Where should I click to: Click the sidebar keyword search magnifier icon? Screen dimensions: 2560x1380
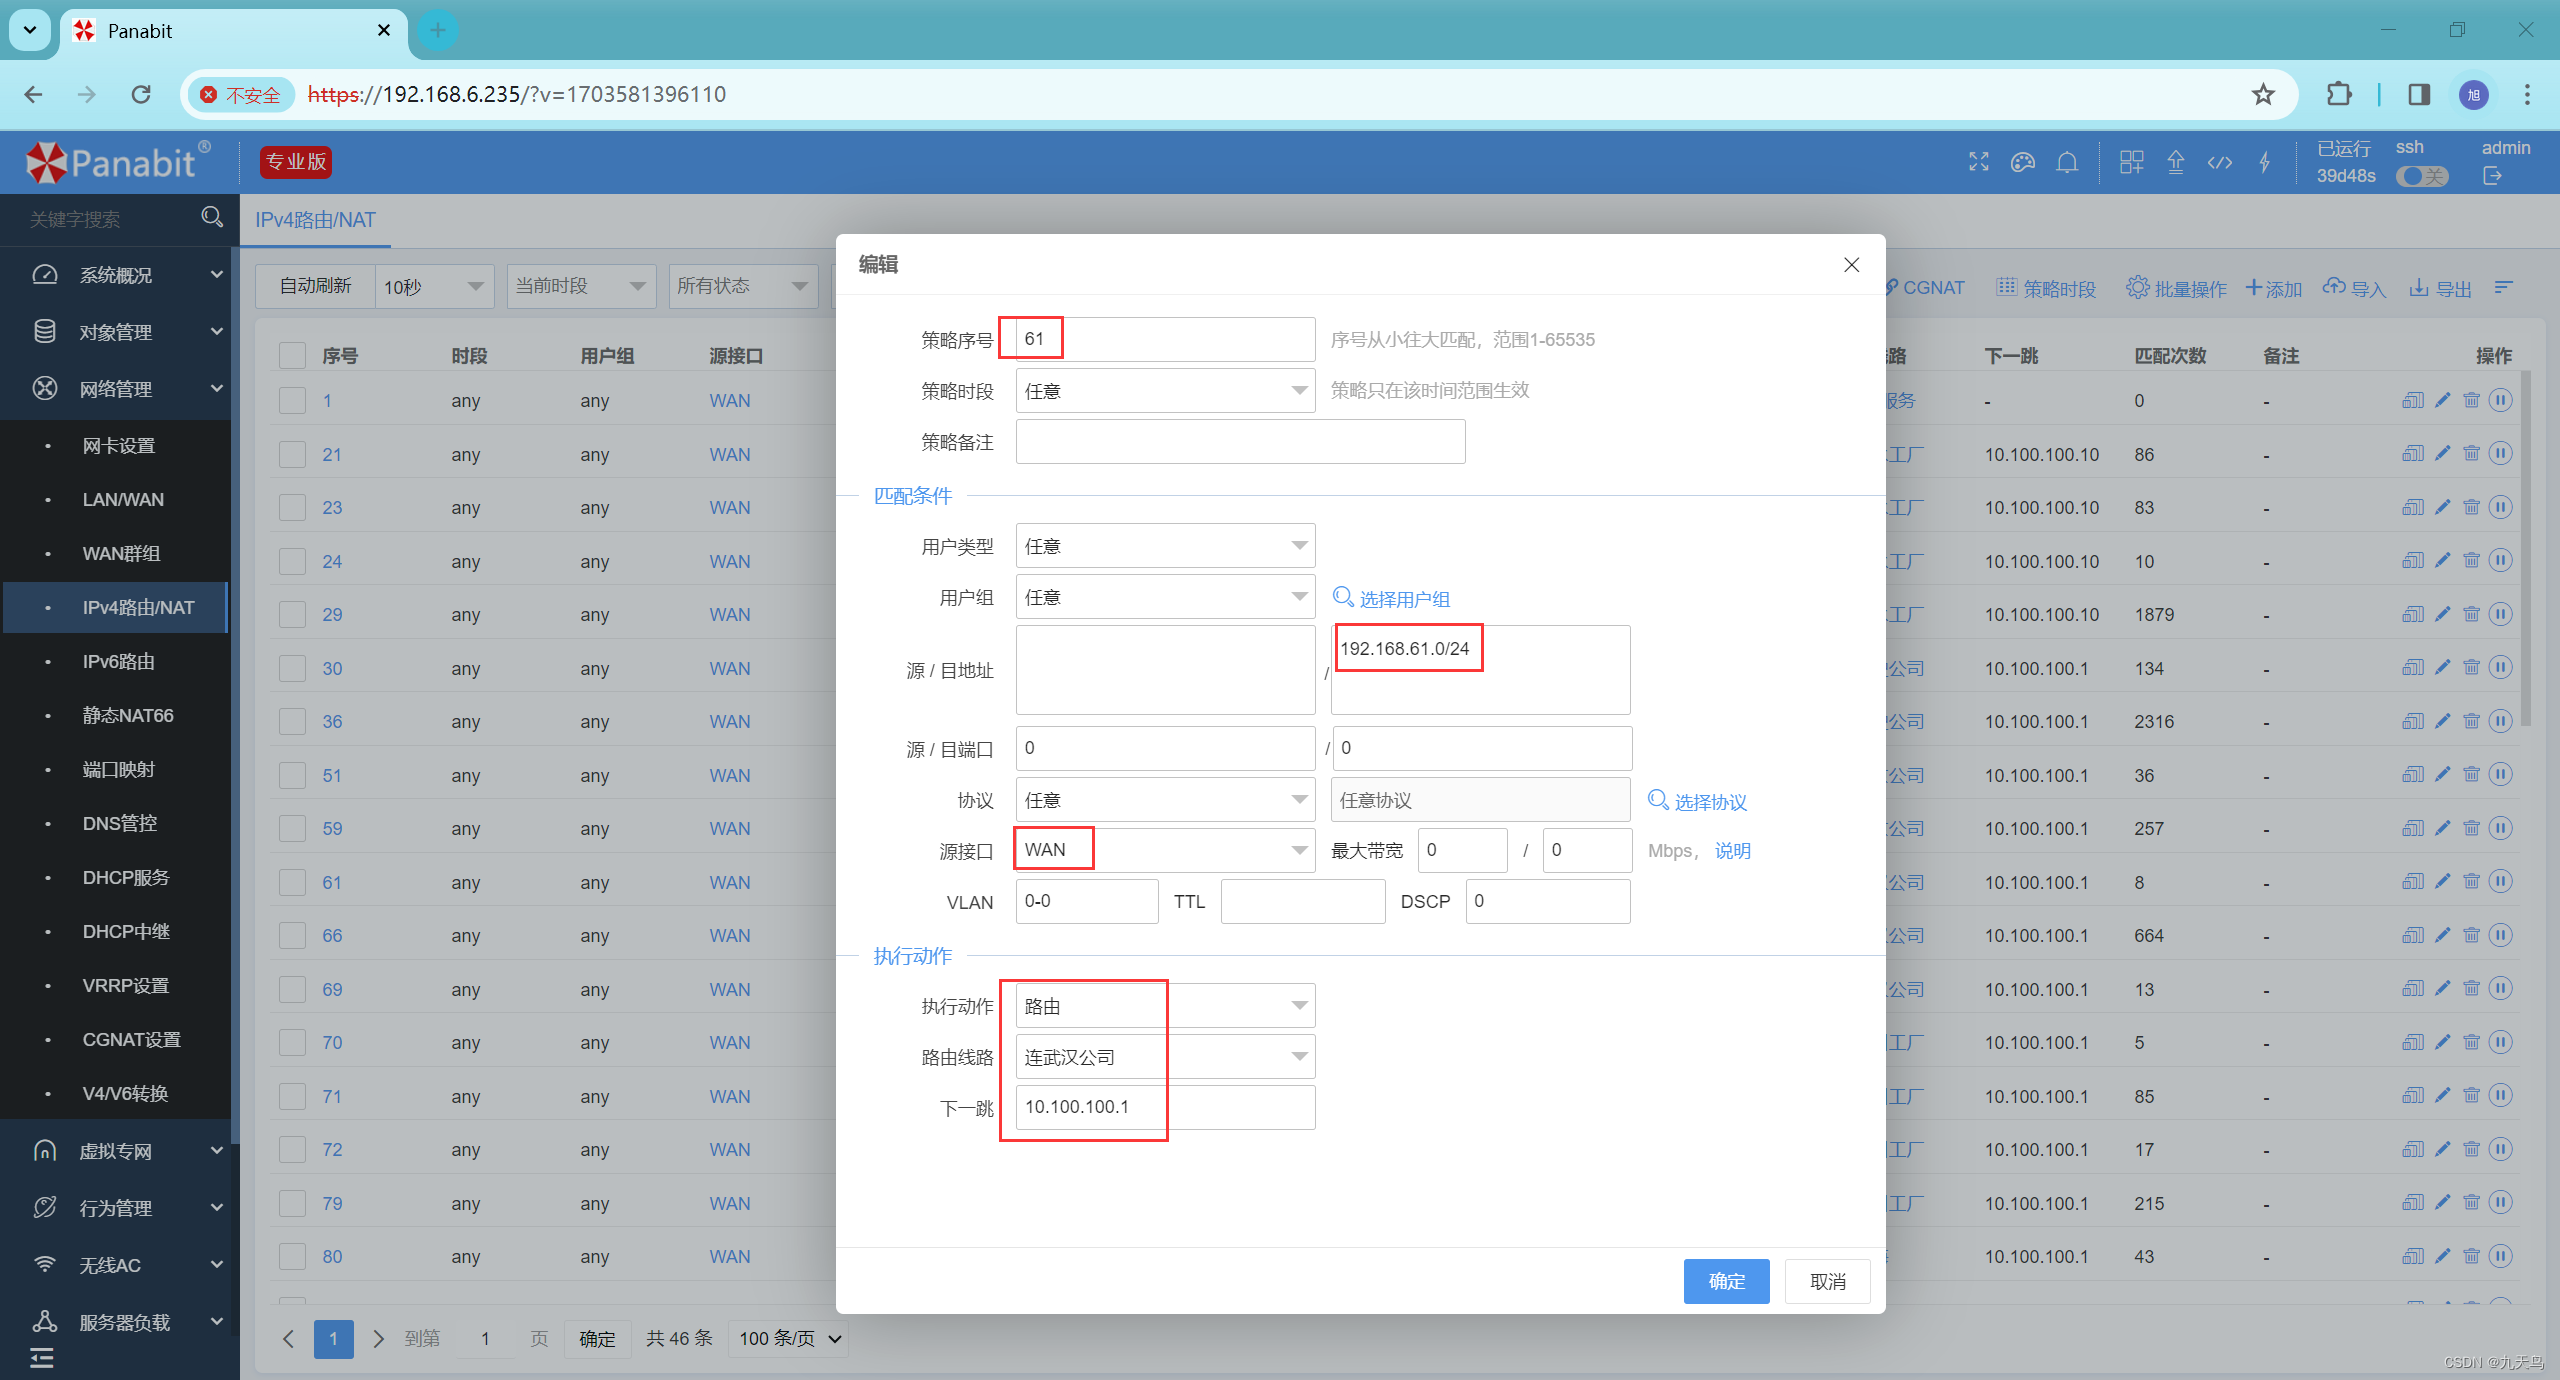[212, 217]
